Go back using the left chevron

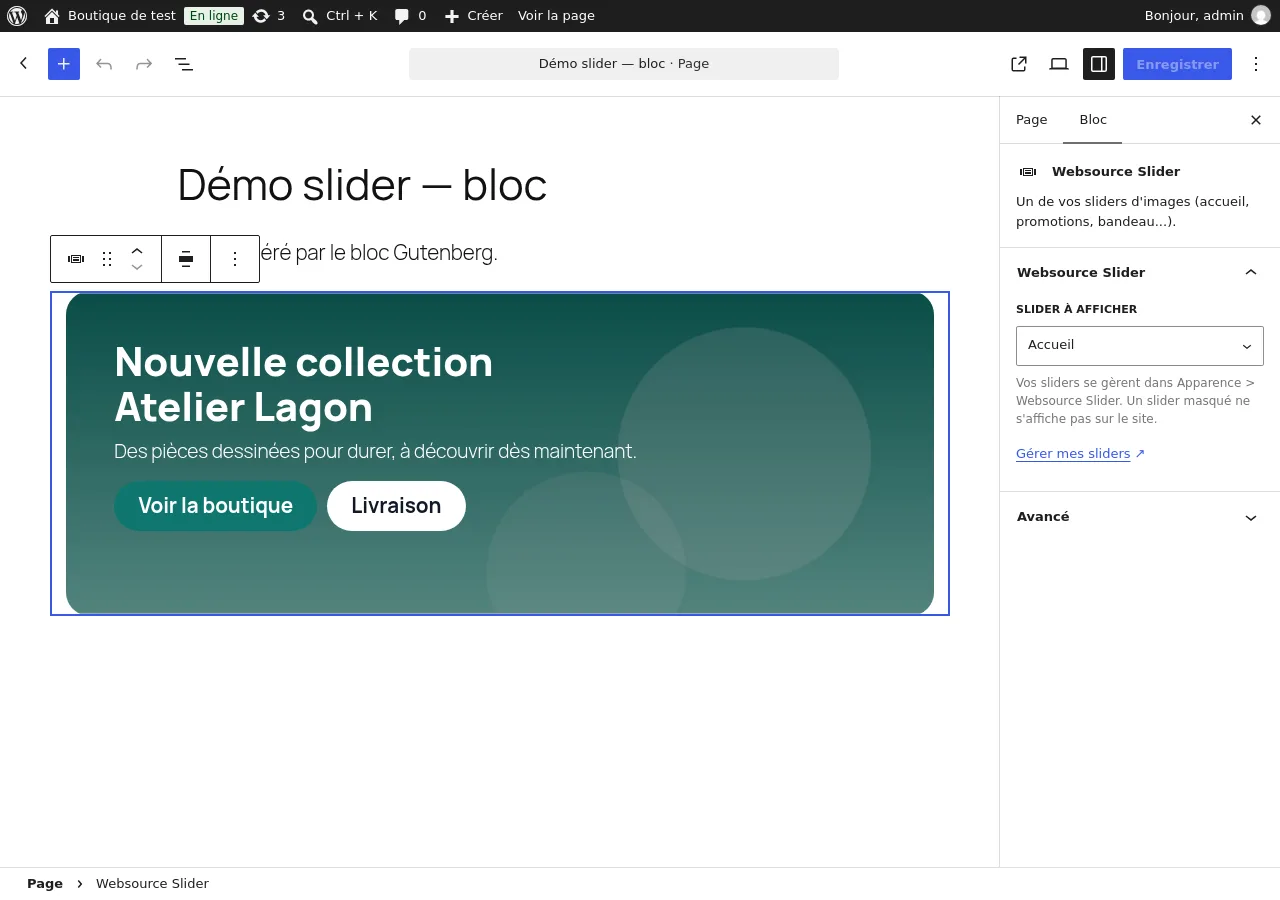(24, 64)
